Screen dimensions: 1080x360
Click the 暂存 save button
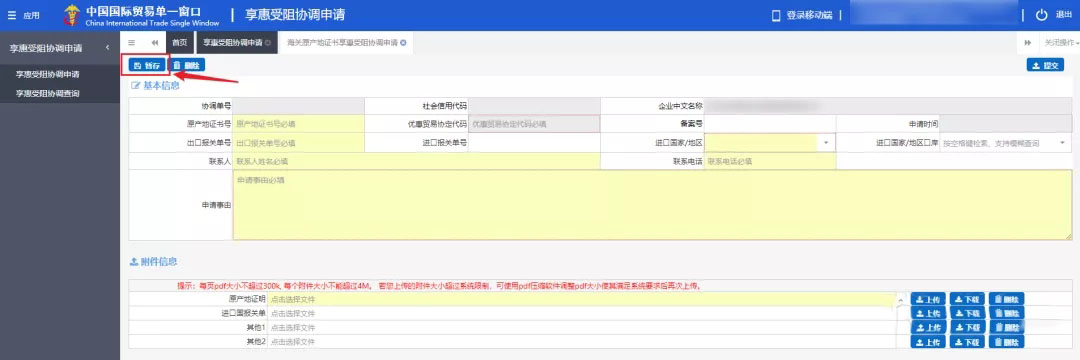coord(147,65)
